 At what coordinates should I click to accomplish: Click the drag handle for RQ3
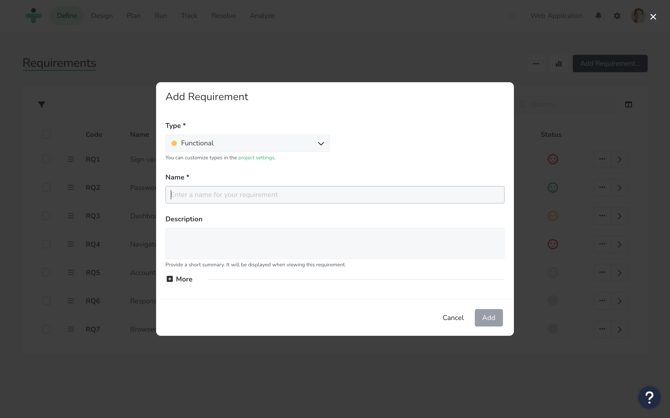coord(71,216)
